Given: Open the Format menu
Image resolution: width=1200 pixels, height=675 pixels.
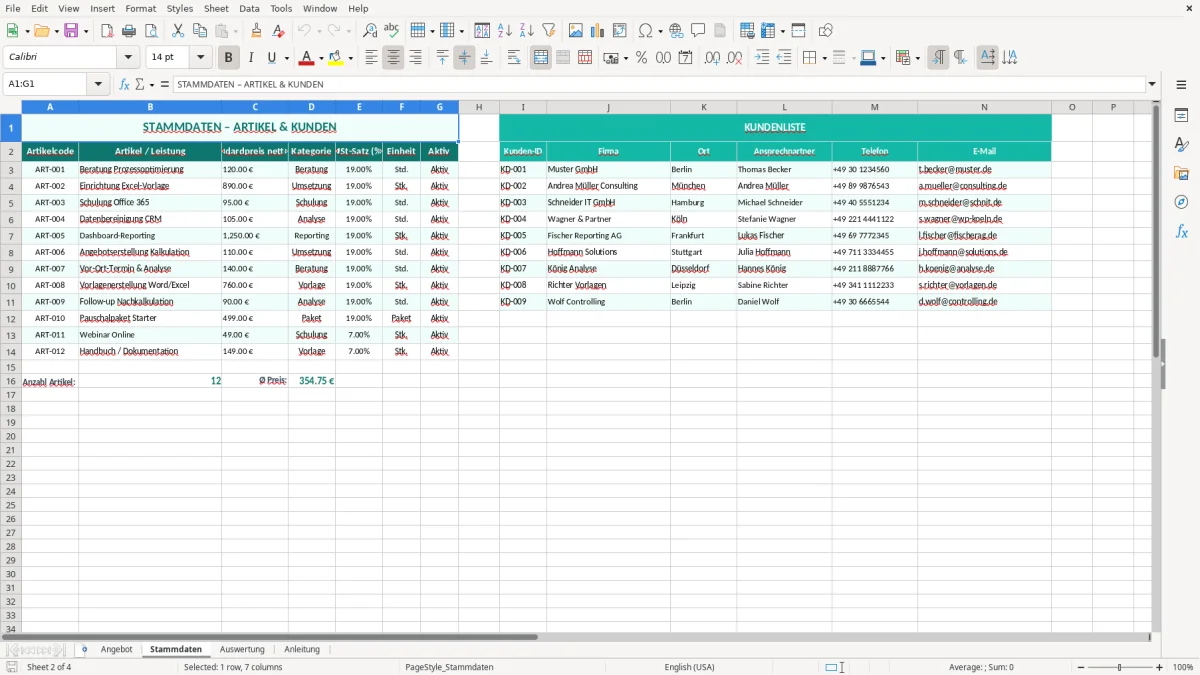Looking at the screenshot, I should click(x=140, y=8).
